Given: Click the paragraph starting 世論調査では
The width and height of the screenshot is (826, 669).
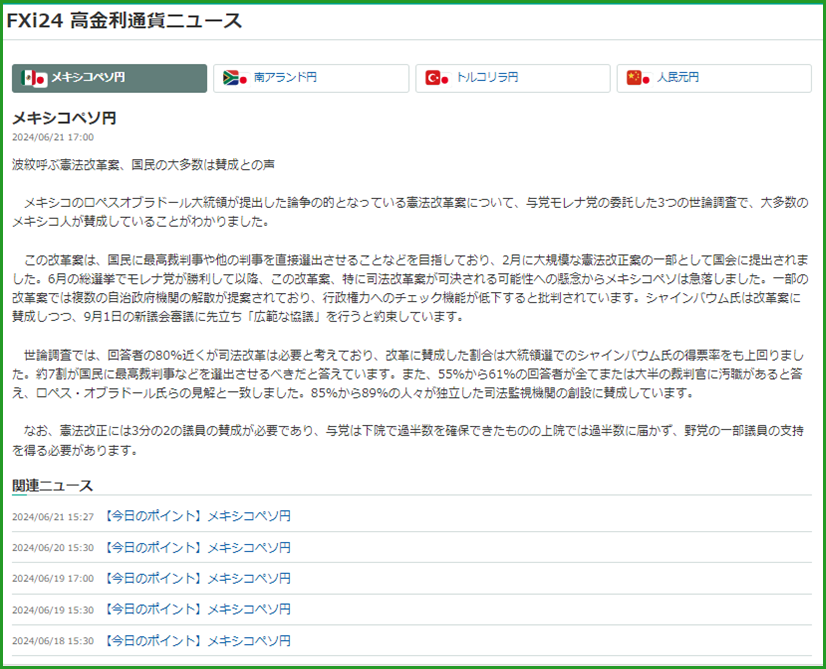Looking at the screenshot, I should coord(410,374).
